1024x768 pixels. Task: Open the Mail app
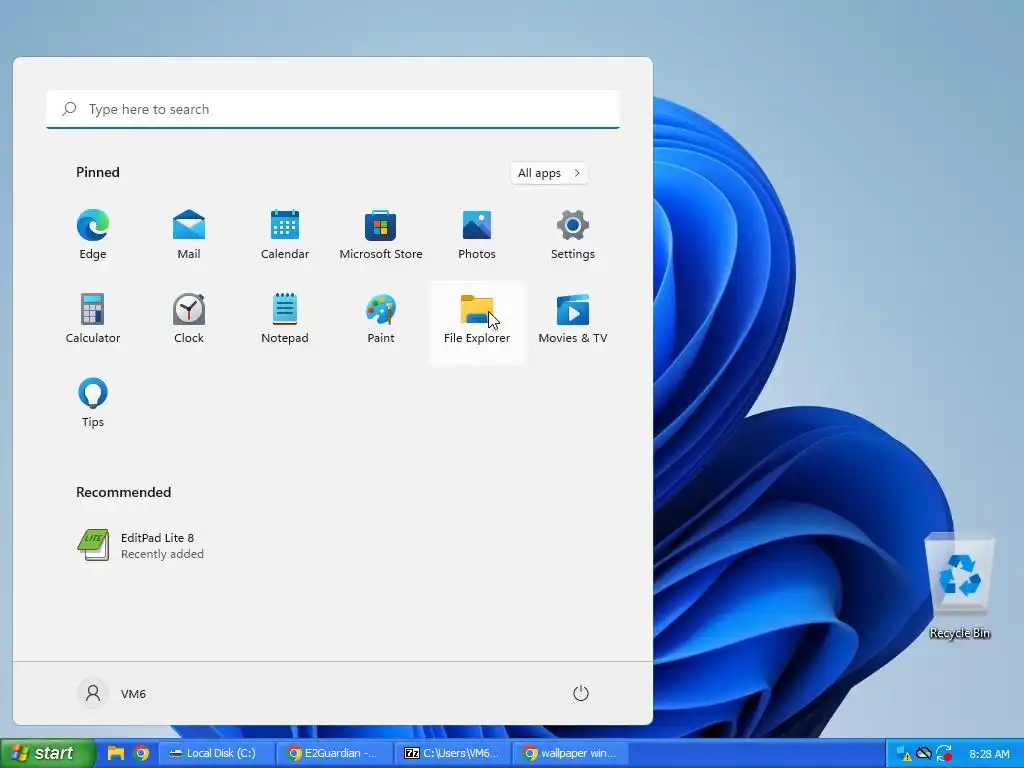click(189, 235)
